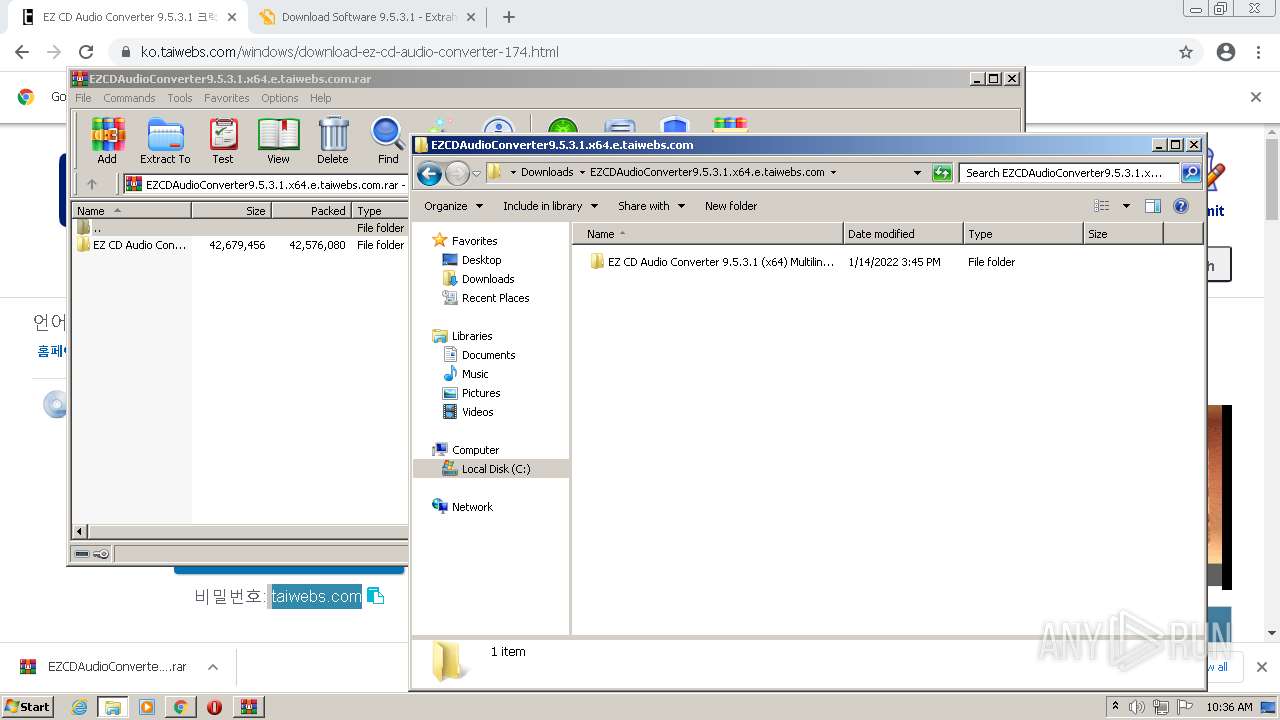Expand the view options arrow in Explorer

coord(1125,206)
